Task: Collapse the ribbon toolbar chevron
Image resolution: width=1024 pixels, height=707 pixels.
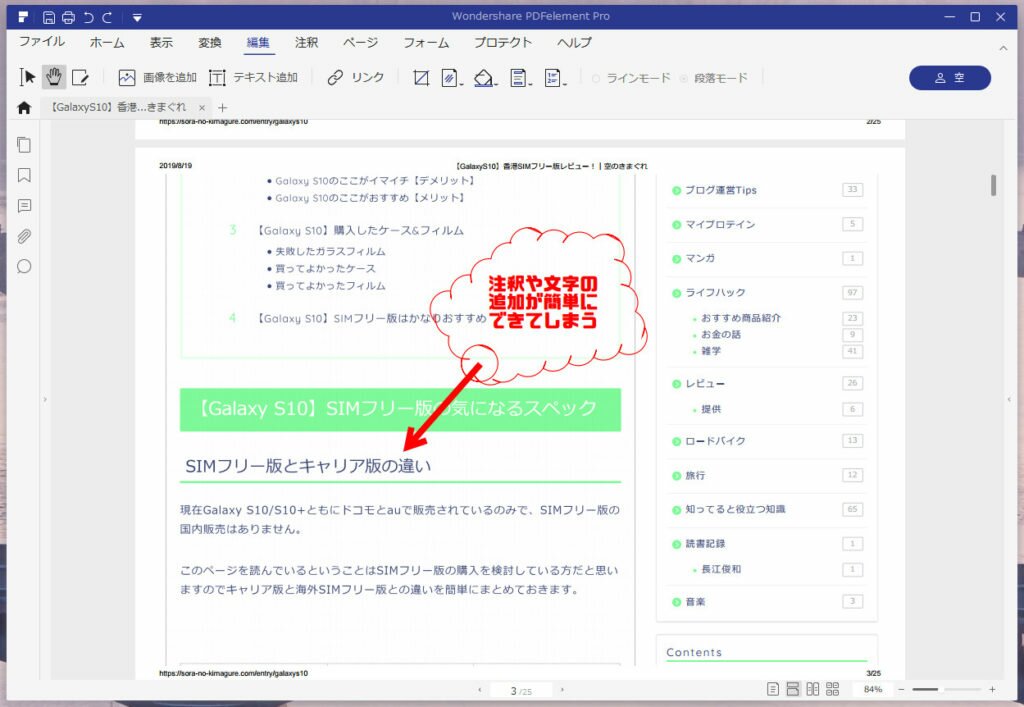Action: click(1002, 48)
